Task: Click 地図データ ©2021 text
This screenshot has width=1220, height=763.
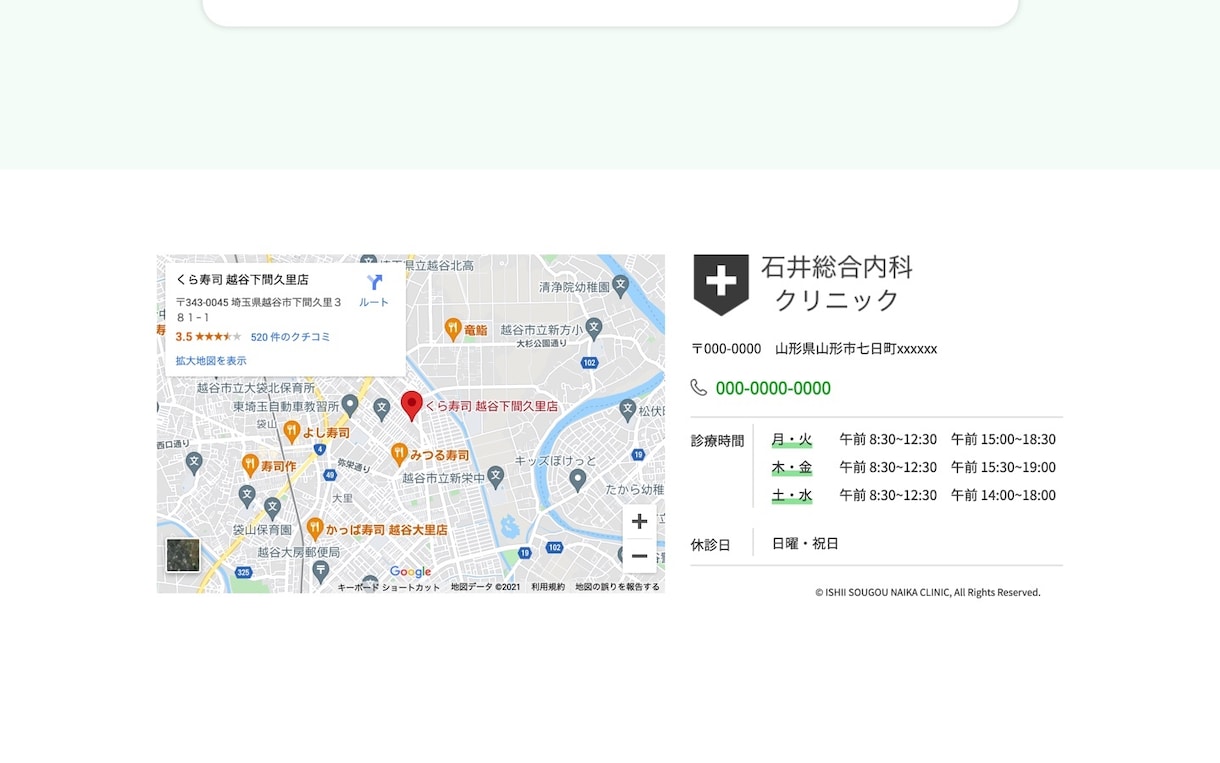Action: point(485,587)
